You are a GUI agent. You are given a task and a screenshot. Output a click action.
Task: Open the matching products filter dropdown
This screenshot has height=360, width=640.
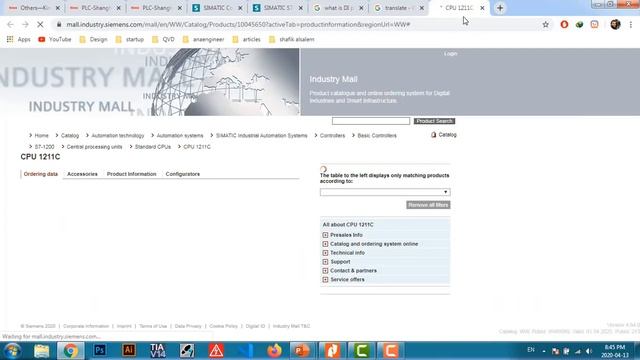click(385, 192)
